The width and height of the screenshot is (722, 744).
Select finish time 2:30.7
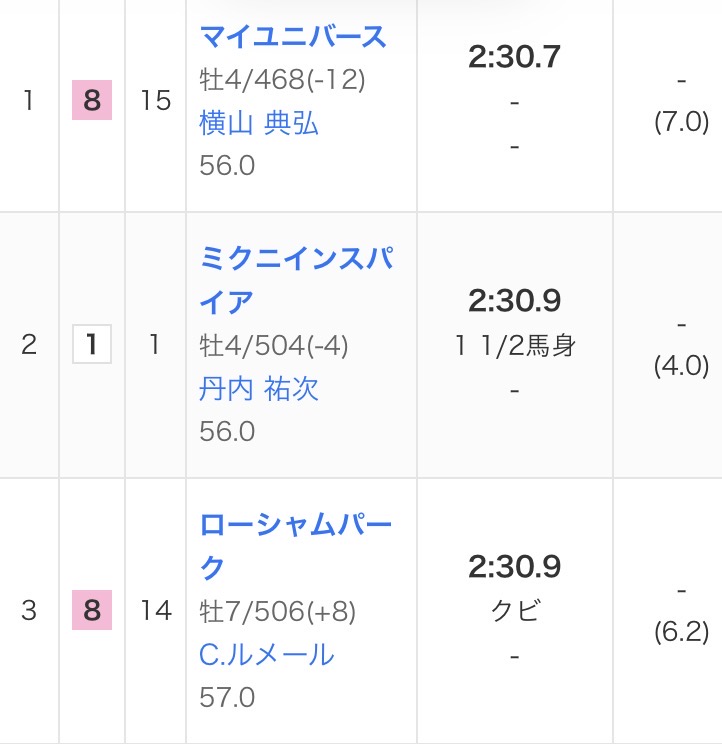point(514,57)
